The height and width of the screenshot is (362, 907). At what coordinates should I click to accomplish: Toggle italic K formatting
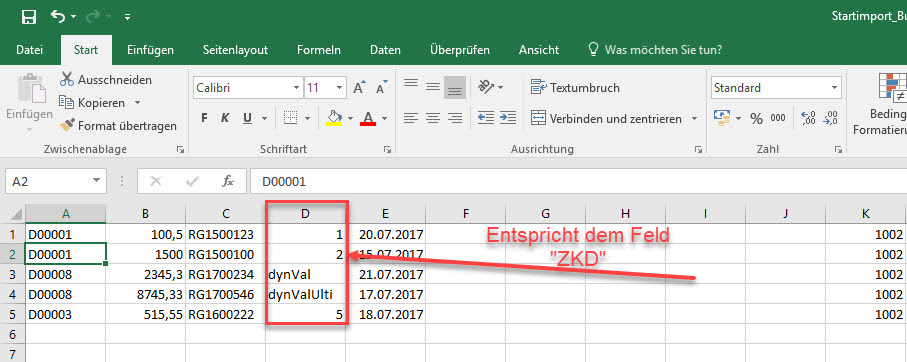click(x=225, y=119)
